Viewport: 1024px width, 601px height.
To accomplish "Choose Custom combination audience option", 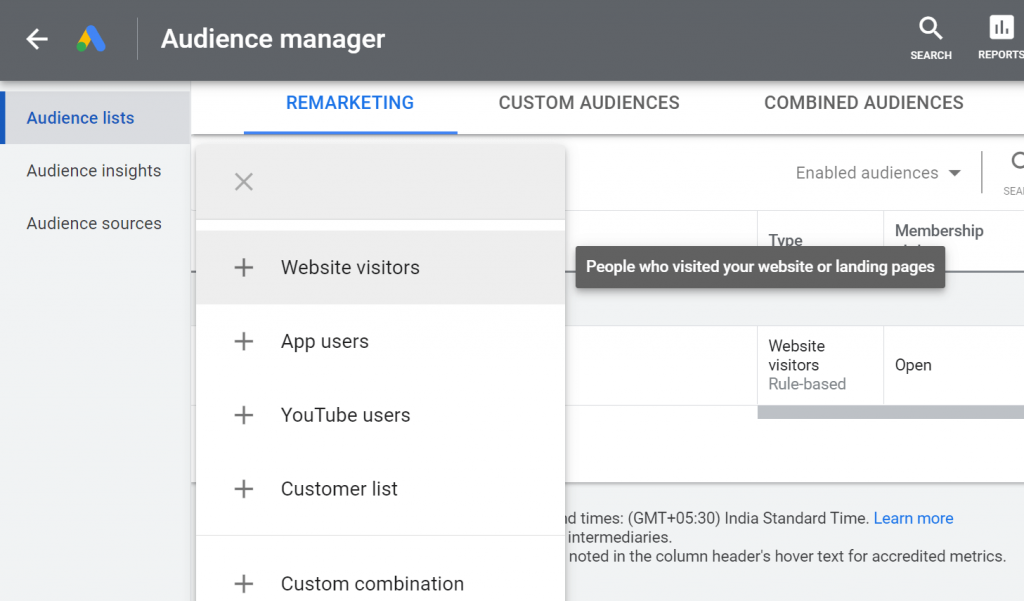I will [381, 583].
